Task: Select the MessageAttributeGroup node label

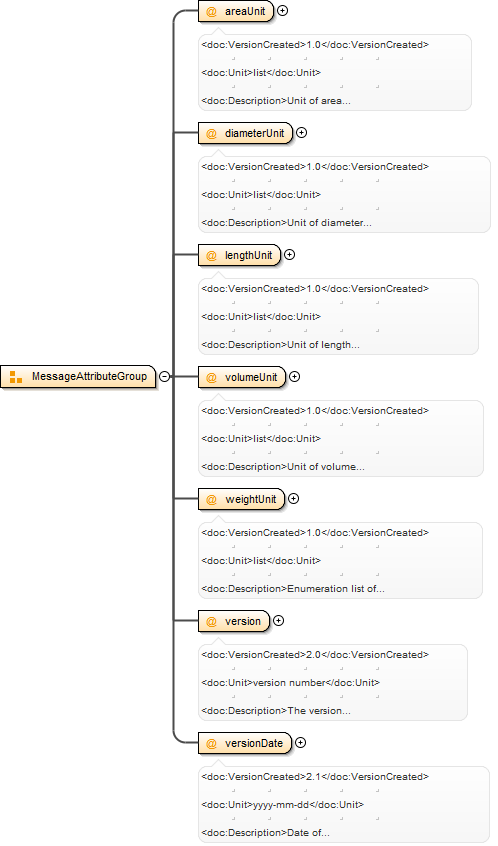Action: click(89, 376)
